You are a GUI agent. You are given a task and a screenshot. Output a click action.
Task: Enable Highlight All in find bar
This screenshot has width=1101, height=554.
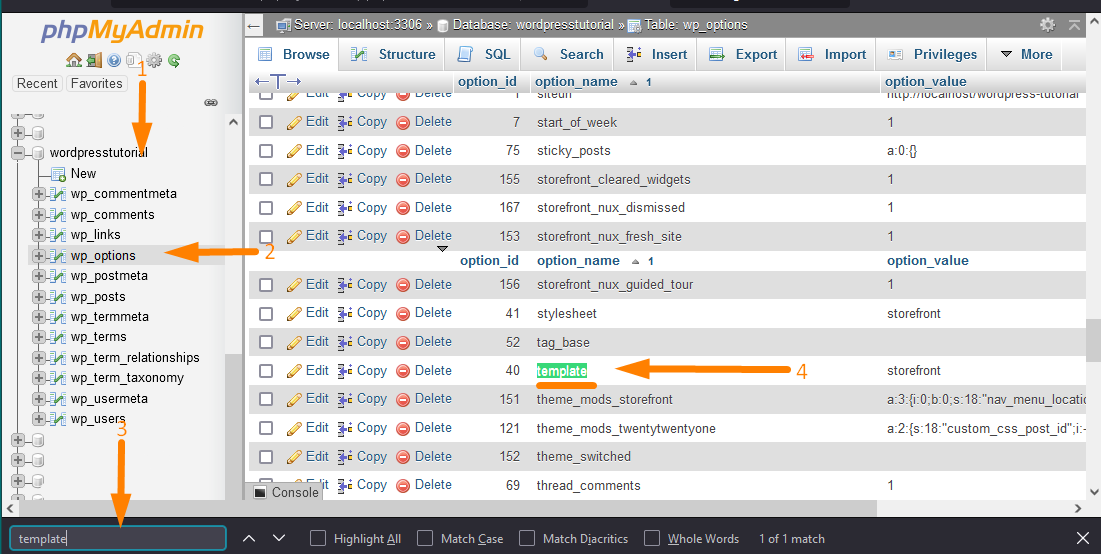tap(318, 539)
